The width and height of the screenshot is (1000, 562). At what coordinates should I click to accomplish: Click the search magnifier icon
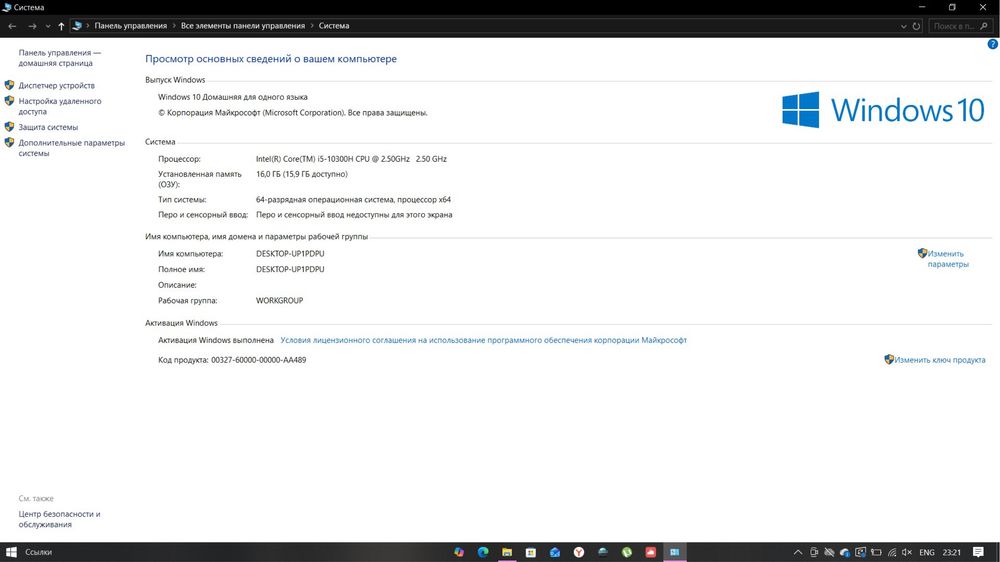985,26
